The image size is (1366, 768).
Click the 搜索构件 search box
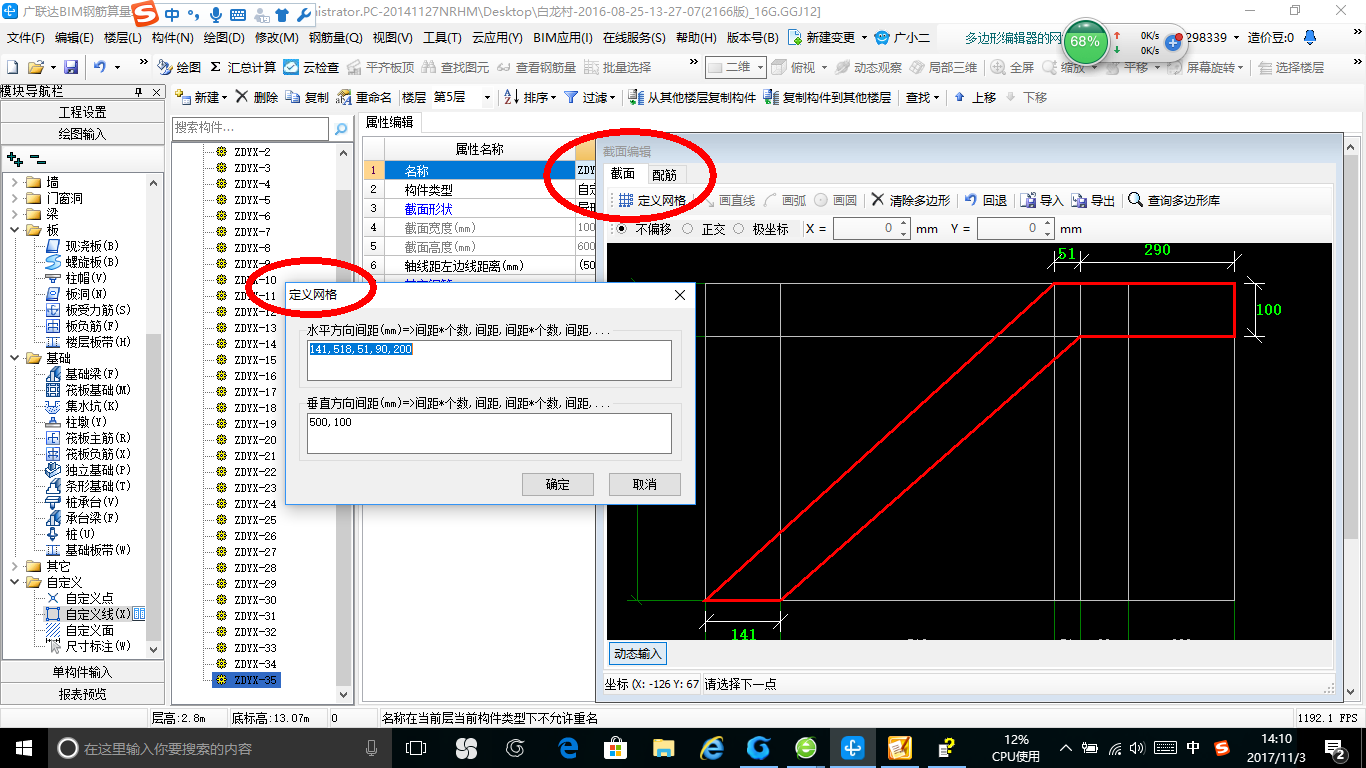pos(251,128)
